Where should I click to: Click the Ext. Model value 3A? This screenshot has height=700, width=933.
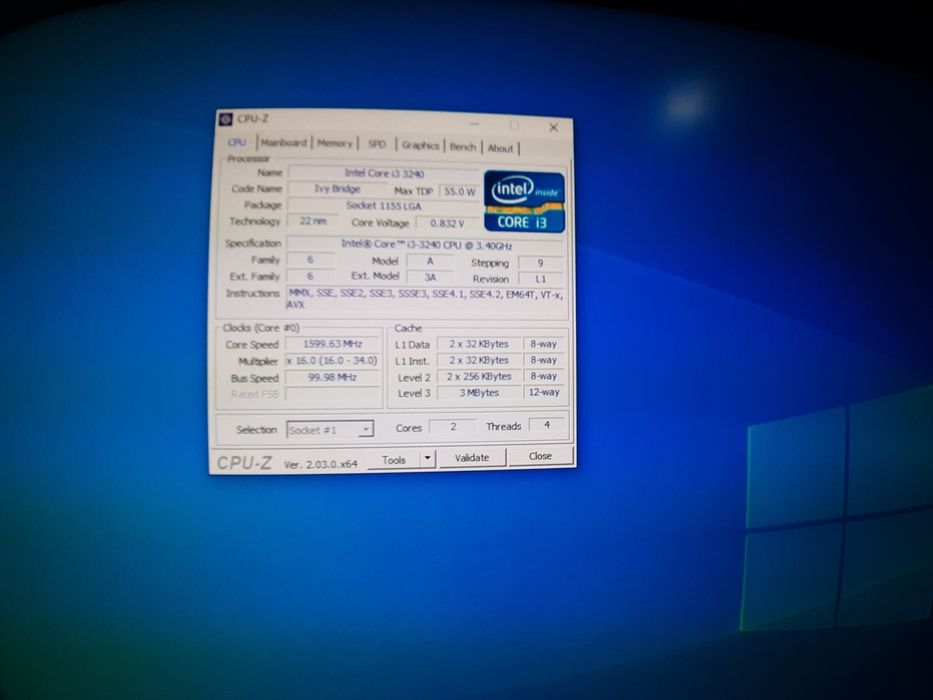click(x=430, y=277)
